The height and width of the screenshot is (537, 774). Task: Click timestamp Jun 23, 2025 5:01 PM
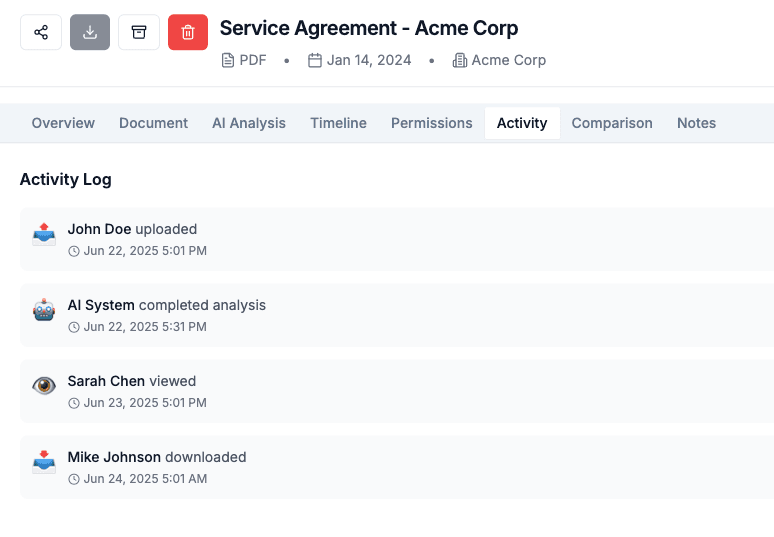coord(145,403)
